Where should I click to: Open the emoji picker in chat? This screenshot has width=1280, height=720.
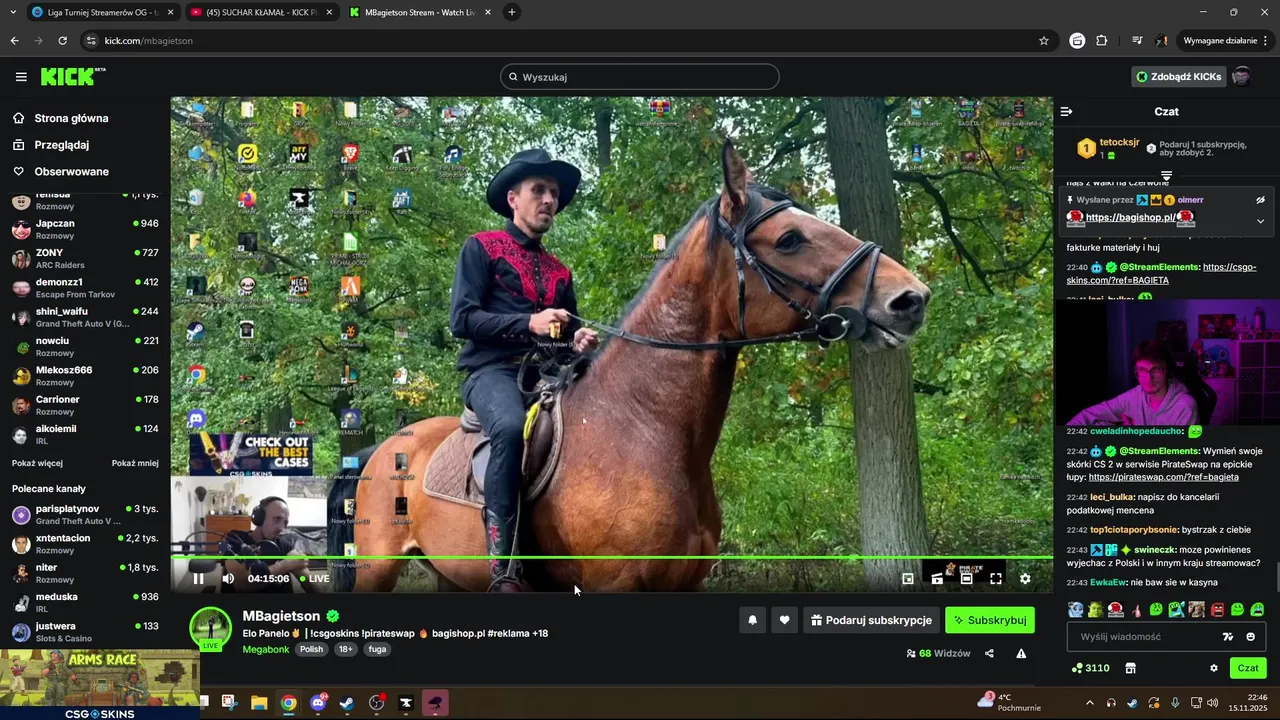tap(1250, 637)
